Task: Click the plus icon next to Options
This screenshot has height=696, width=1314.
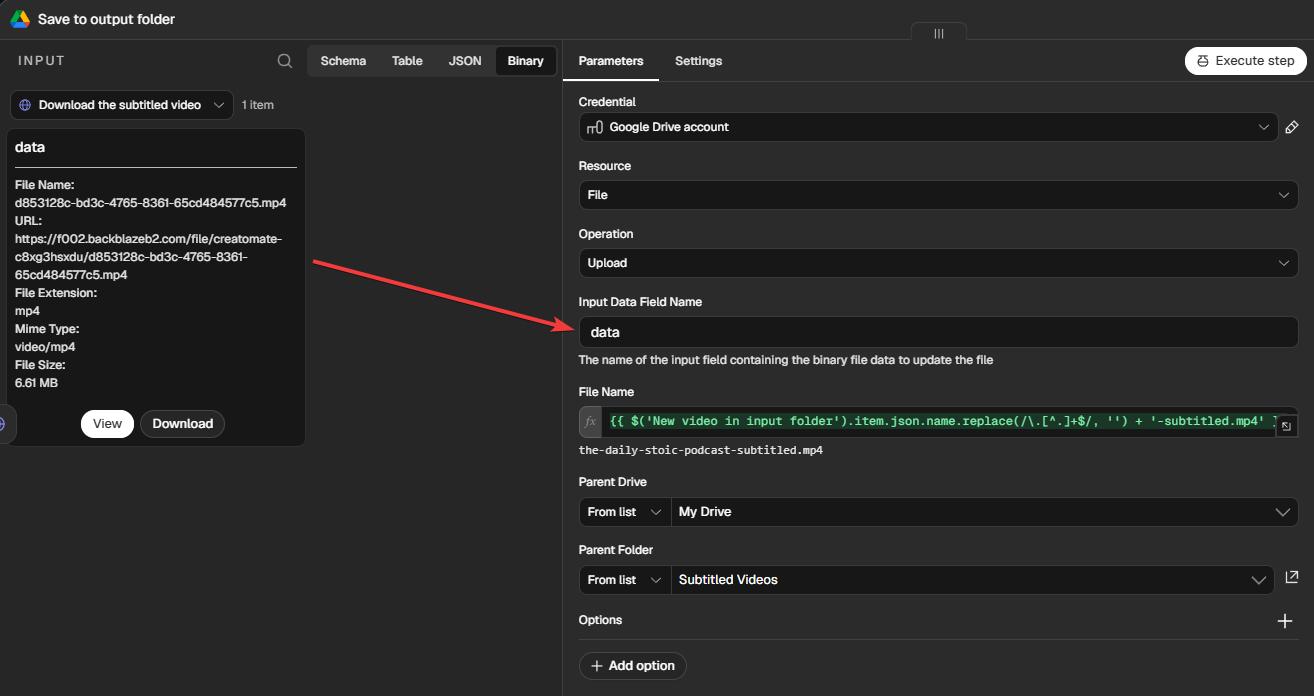Action: pos(1286,621)
